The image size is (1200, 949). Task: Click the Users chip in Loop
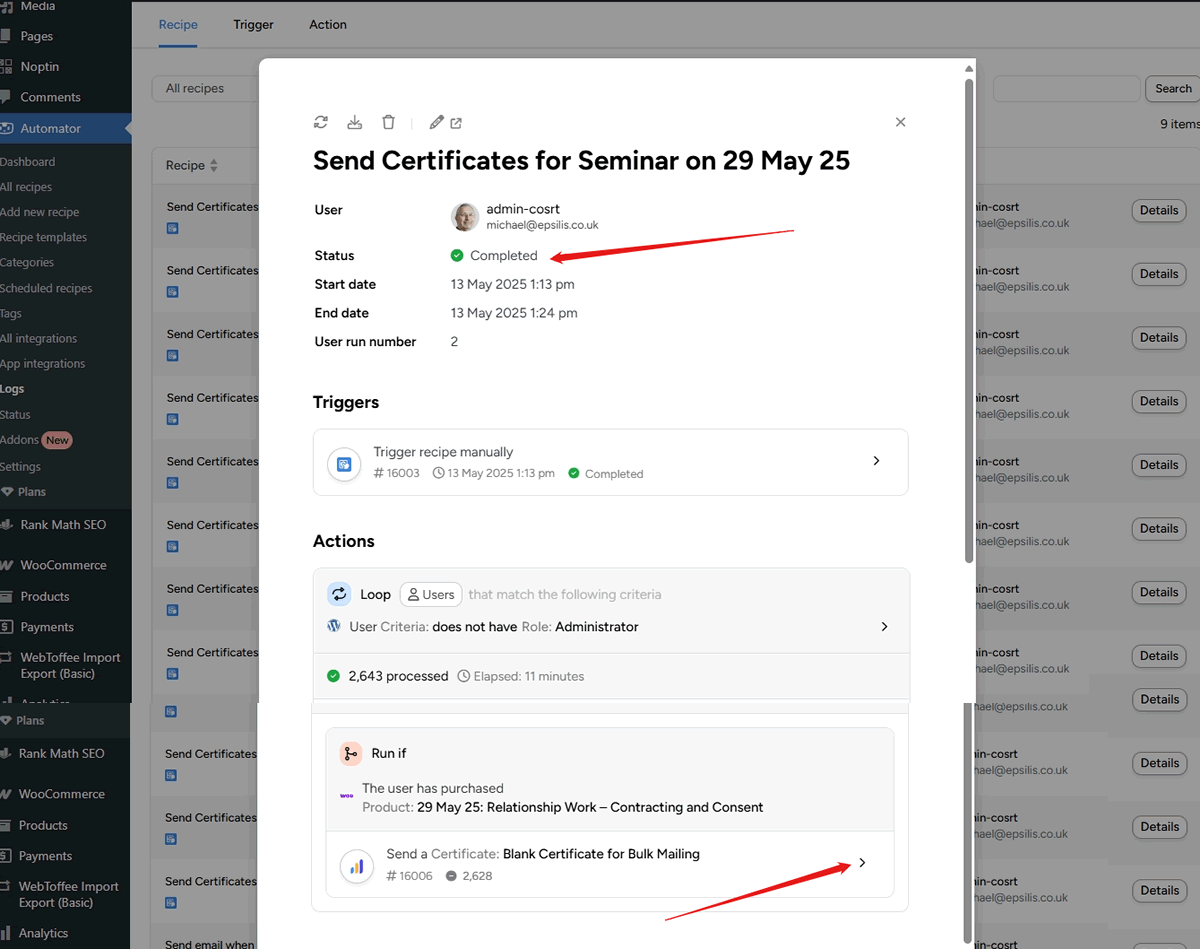(x=430, y=594)
